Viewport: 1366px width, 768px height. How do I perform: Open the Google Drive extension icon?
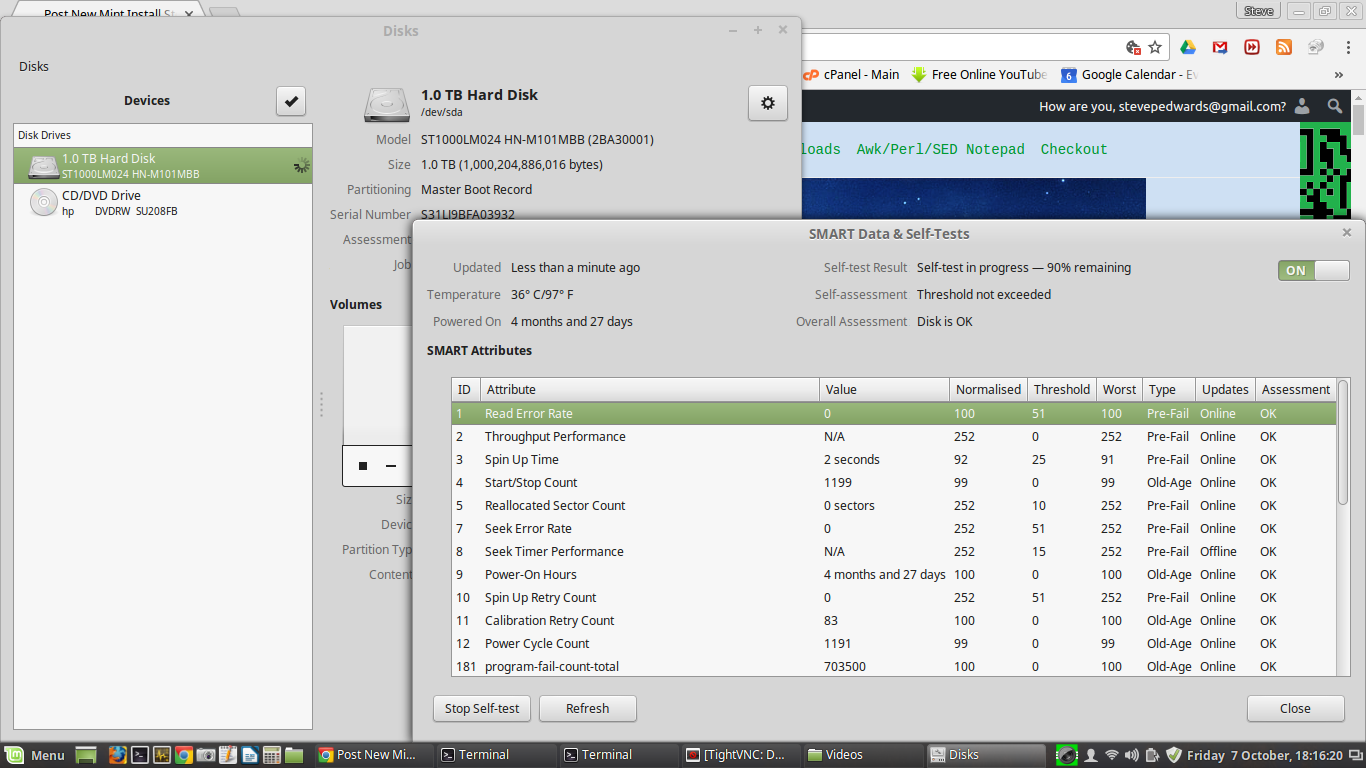coord(1188,47)
